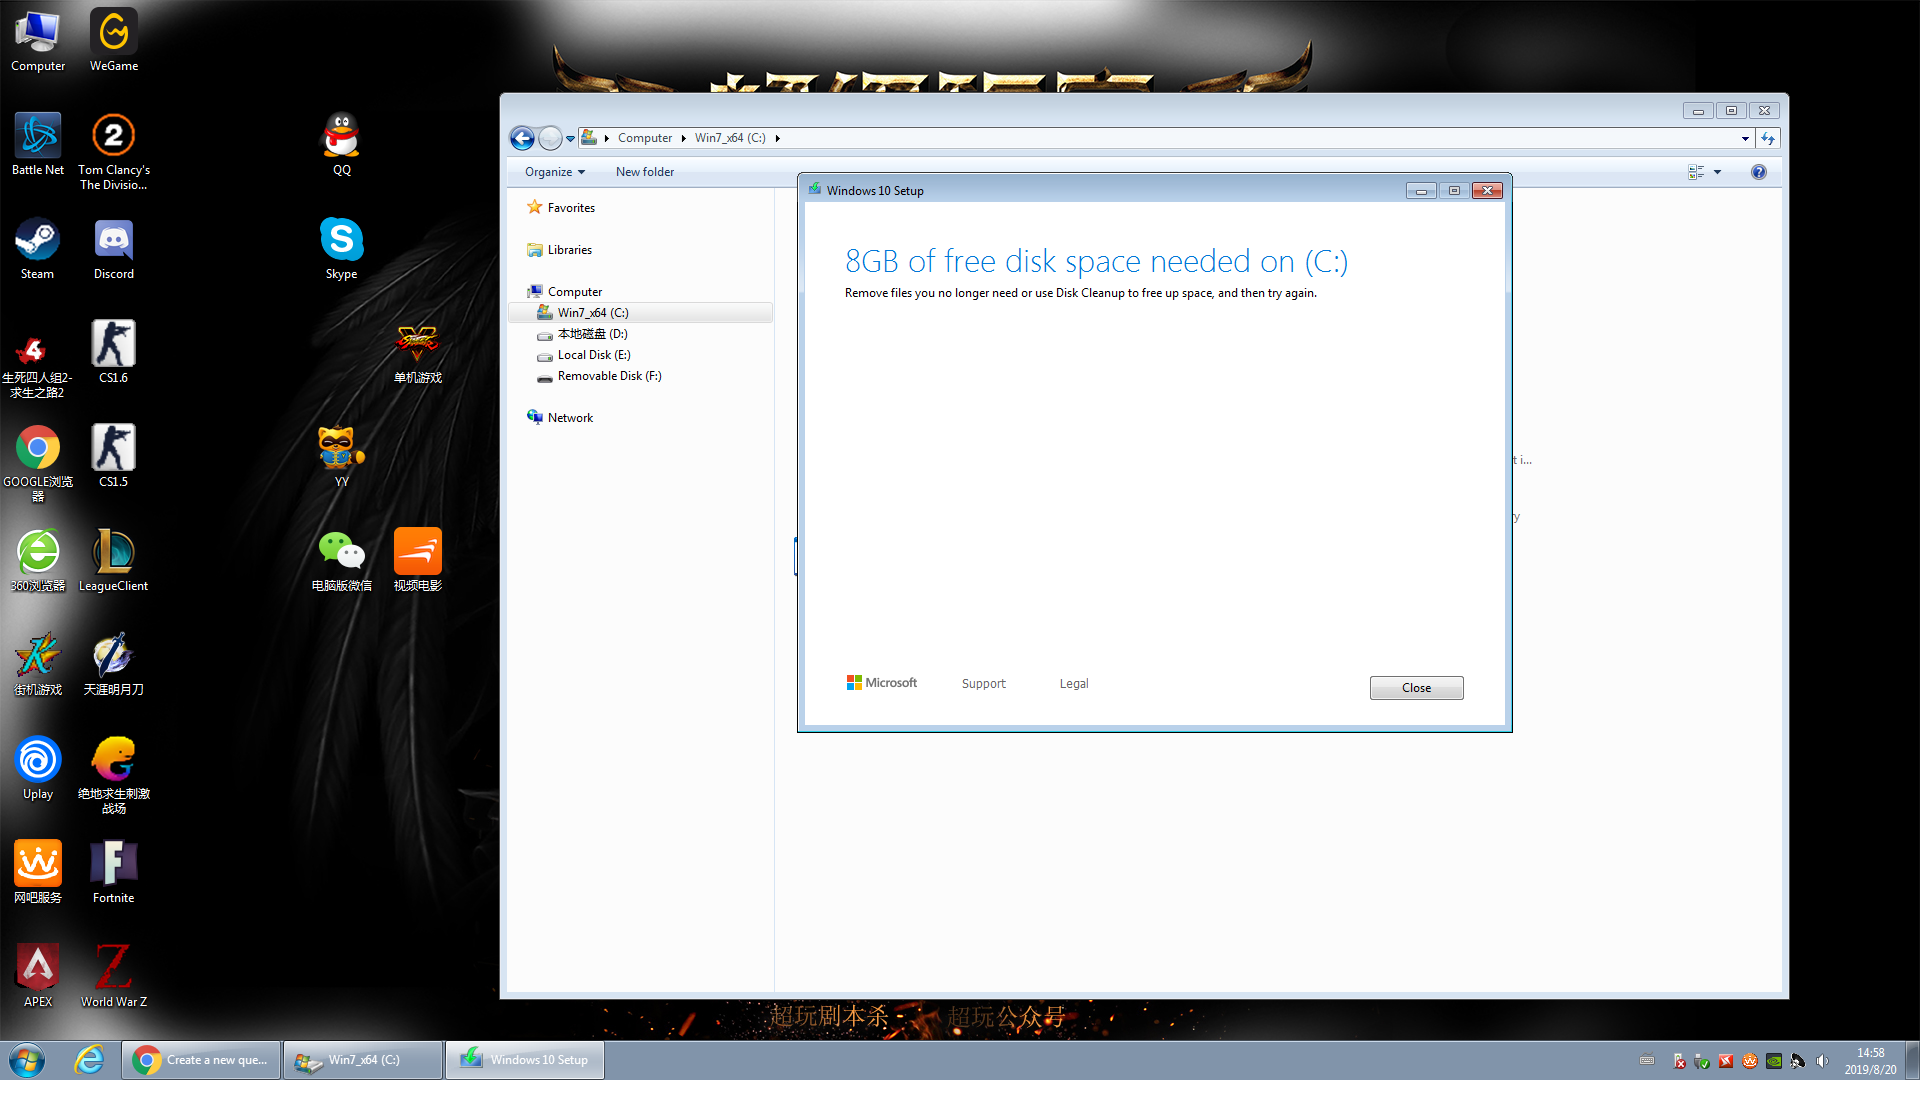Screen dimensions: 1920x1107
Task: Click Close button on Windows 10 Setup
Action: 1416,686
